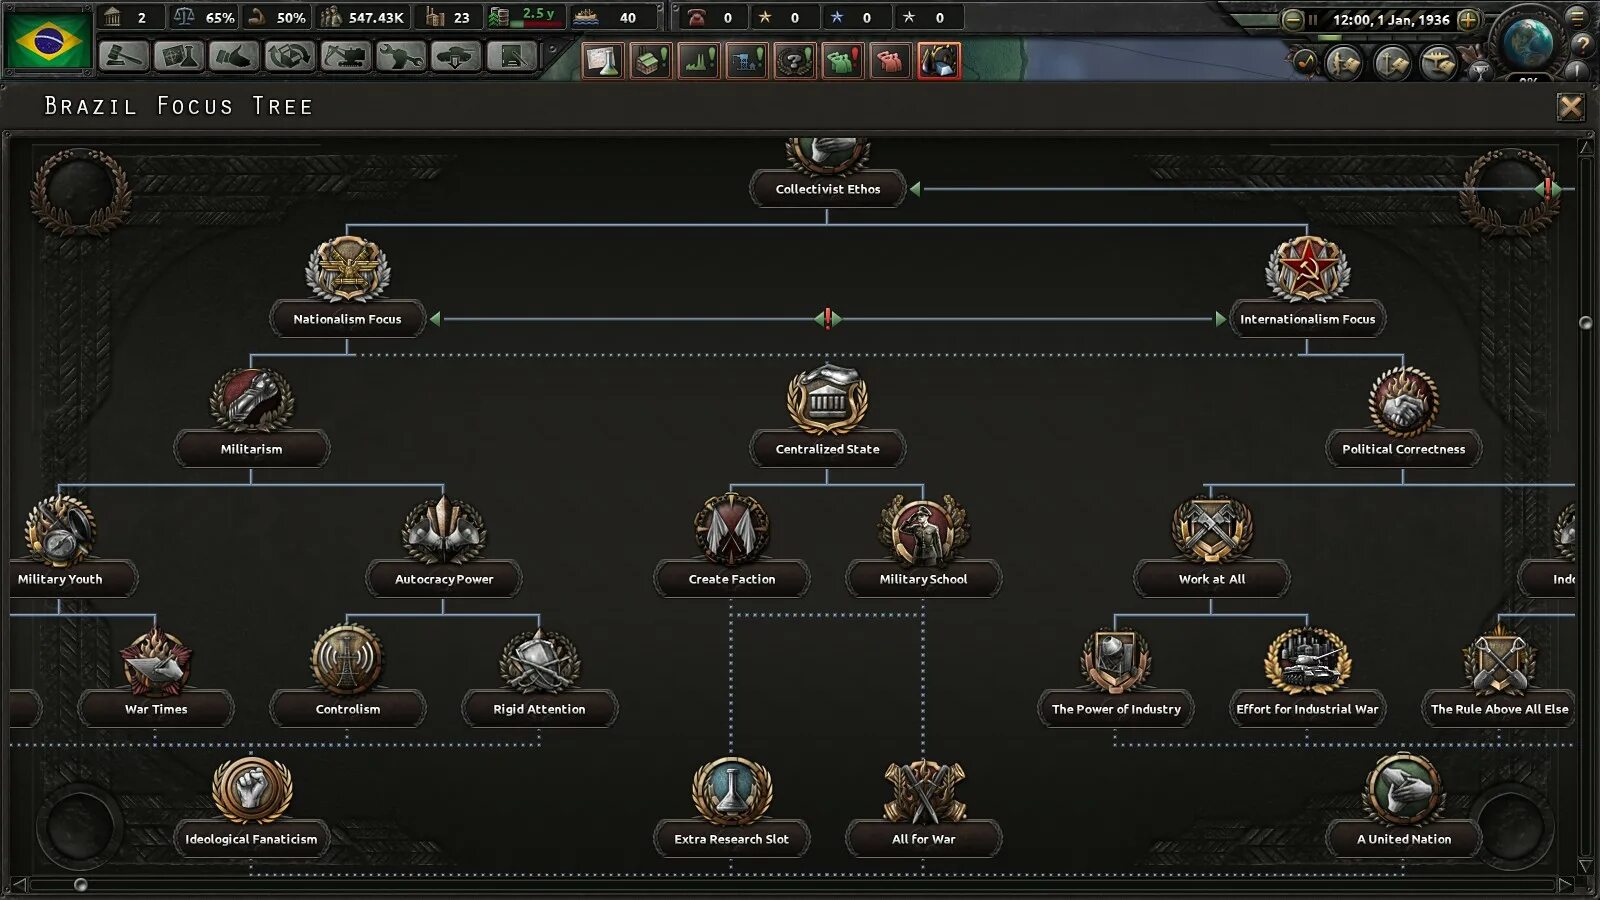Click the red soldiers alert icon
Viewport: 1600px width, 900px height.
[x=891, y=61]
